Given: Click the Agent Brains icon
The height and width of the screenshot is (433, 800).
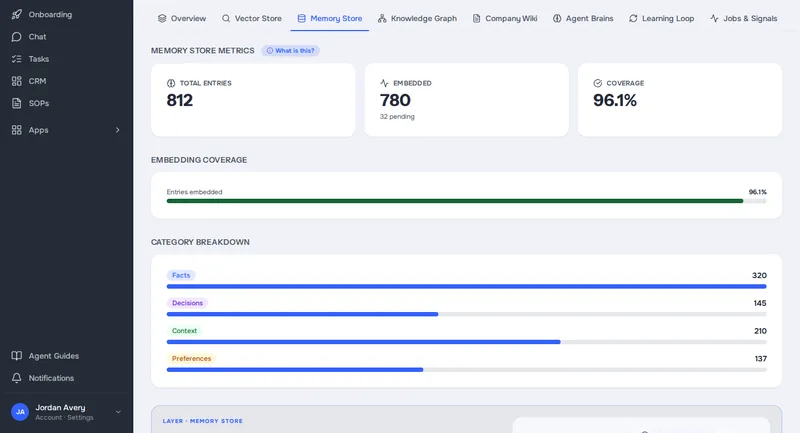Looking at the screenshot, I should pos(557,18).
